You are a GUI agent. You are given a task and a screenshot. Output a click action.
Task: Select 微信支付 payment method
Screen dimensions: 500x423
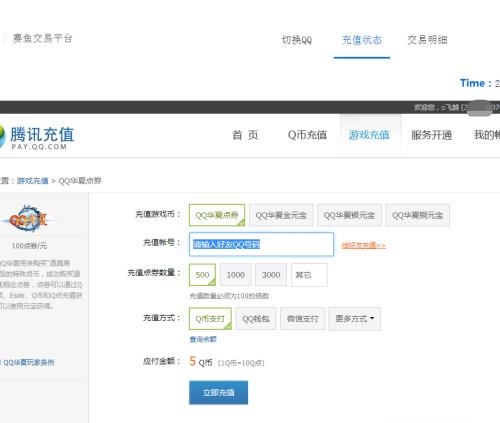[302, 319]
